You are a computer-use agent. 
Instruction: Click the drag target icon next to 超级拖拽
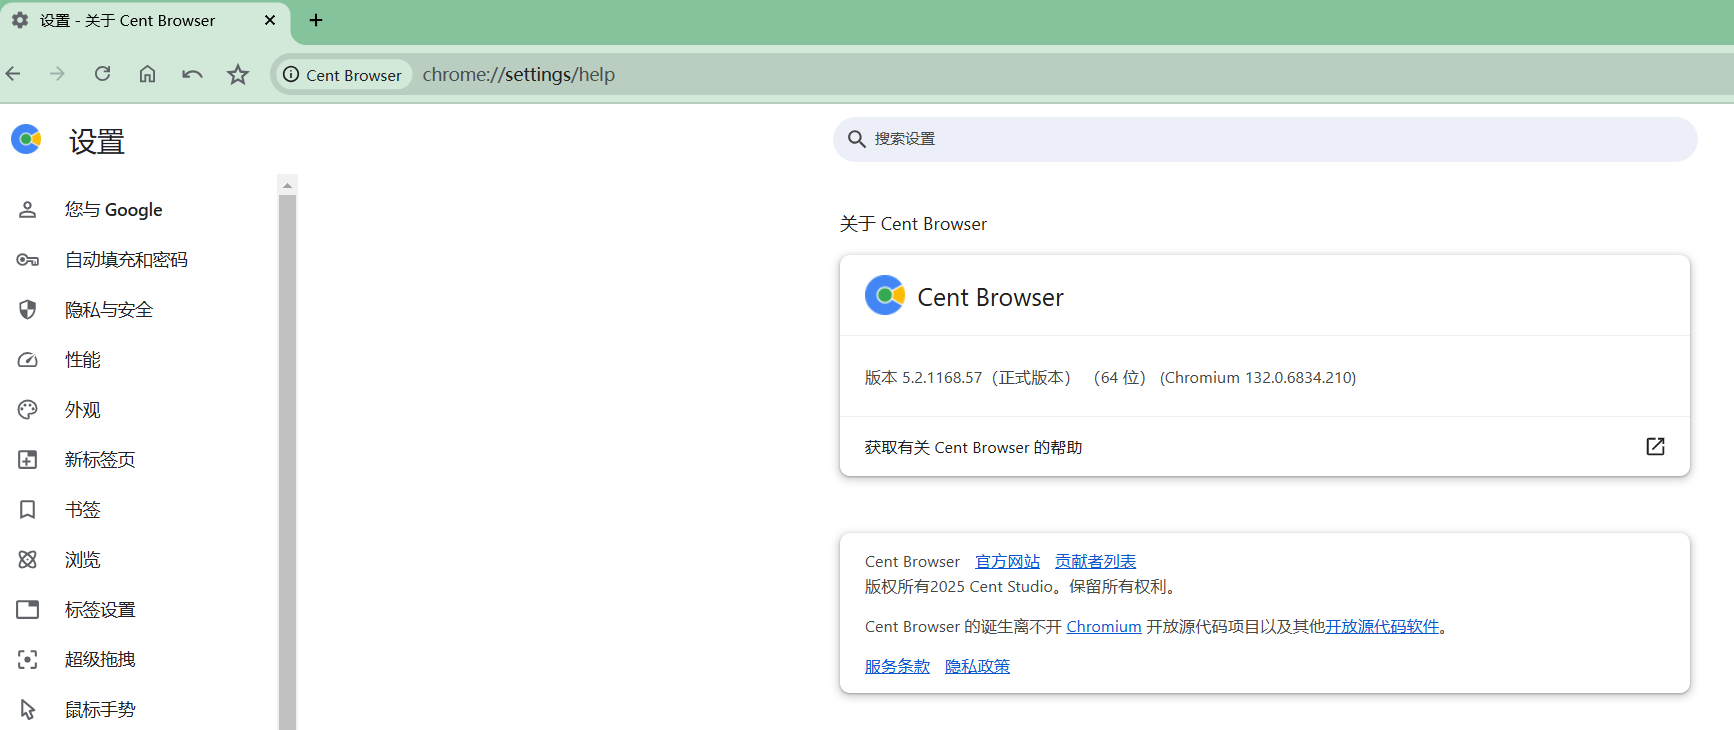(28, 660)
